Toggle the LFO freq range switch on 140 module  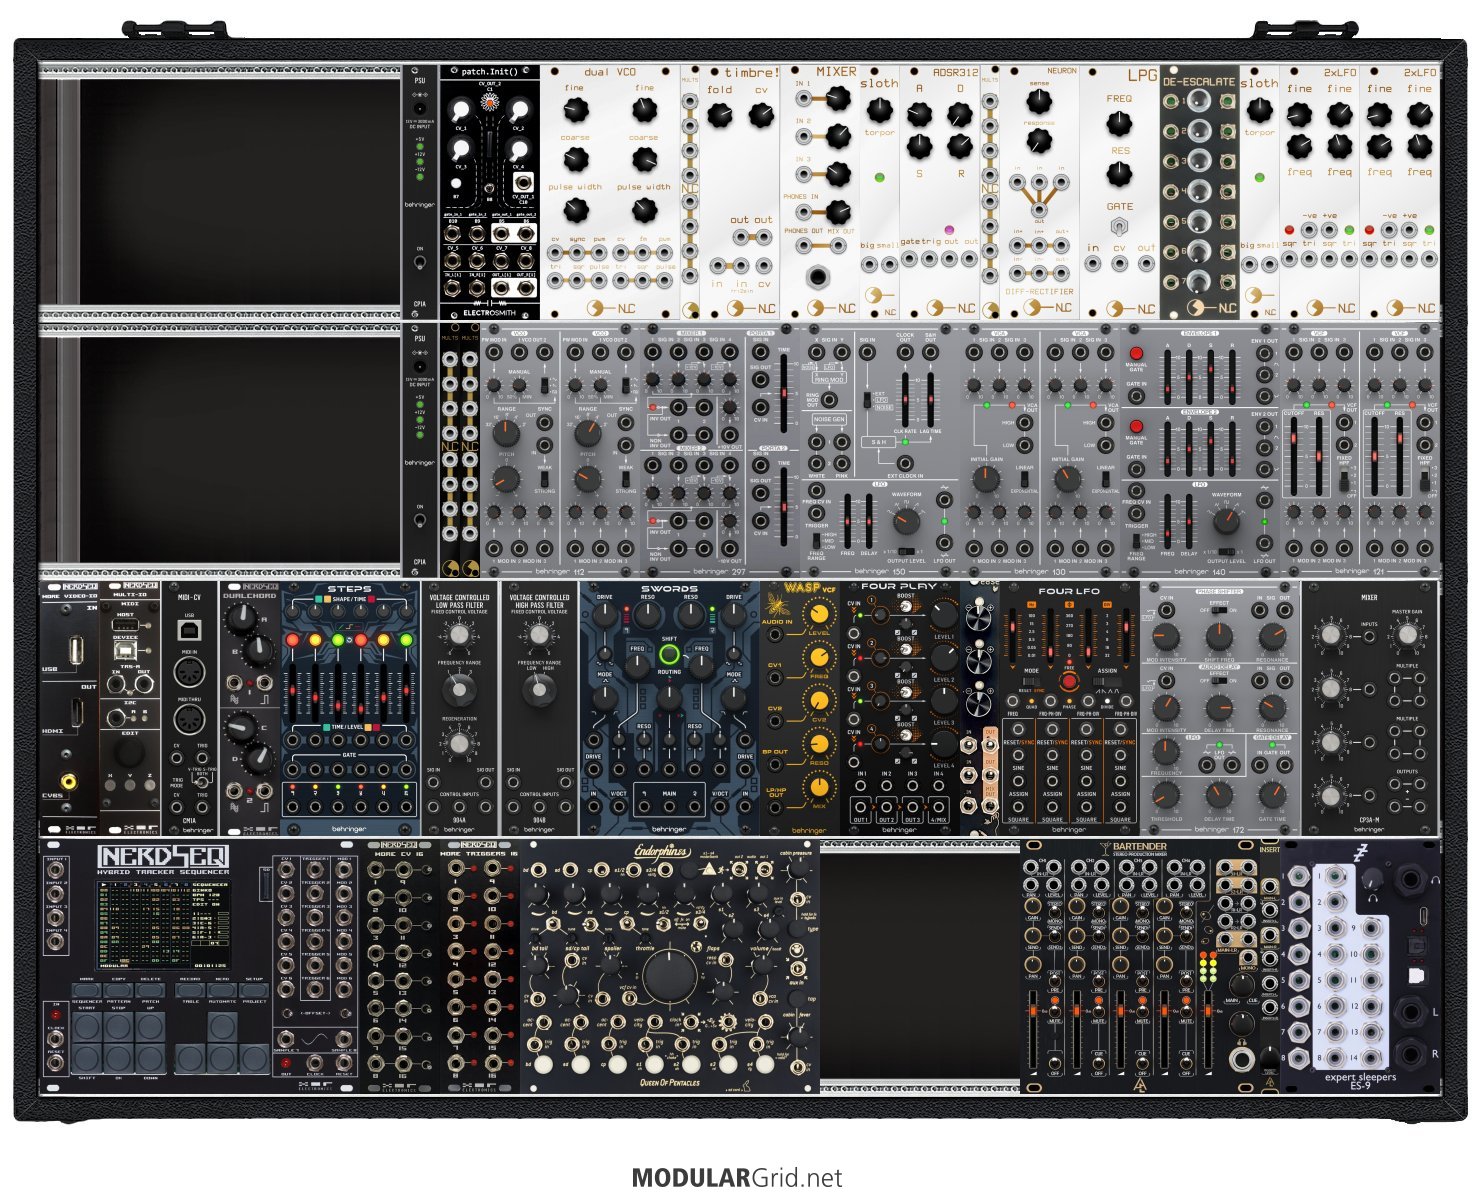[1136, 541]
